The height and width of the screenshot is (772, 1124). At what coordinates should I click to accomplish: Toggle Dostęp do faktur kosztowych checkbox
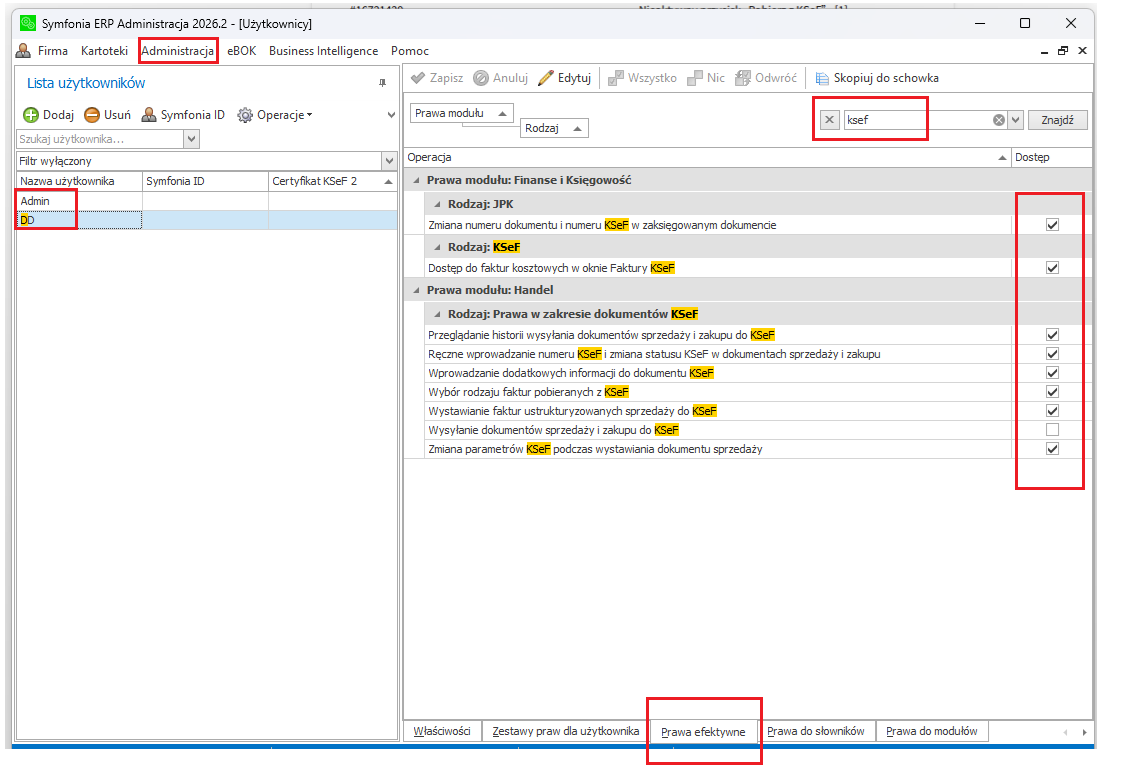[x=1052, y=268]
